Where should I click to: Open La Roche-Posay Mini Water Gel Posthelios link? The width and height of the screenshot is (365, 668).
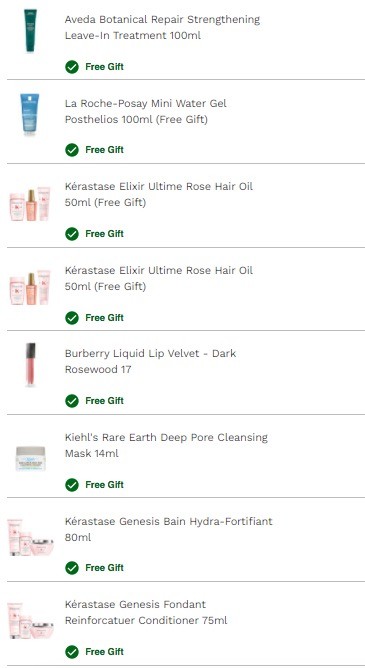point(146,111)
